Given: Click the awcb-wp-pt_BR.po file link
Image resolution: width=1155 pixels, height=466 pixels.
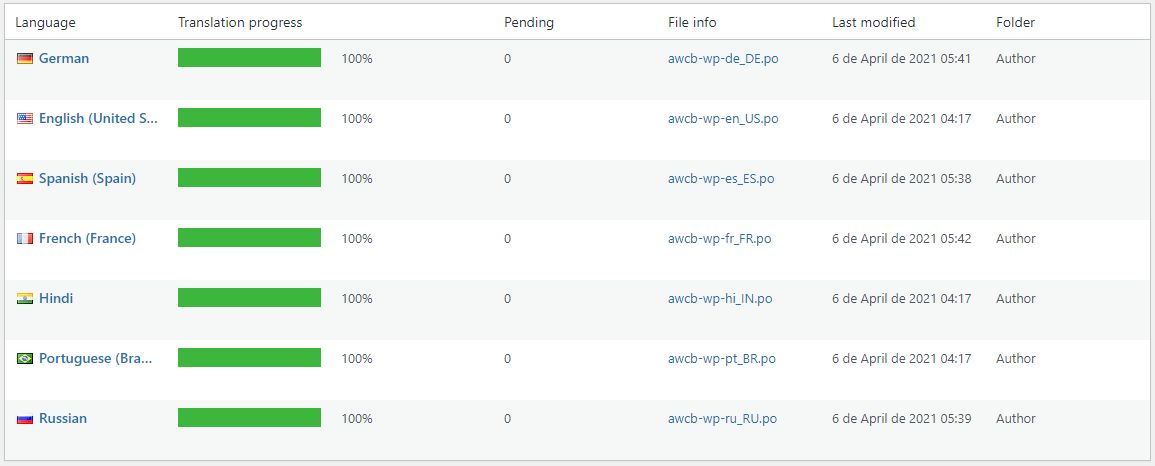Looking at the screenshot, I should click(x=721, y=359).
